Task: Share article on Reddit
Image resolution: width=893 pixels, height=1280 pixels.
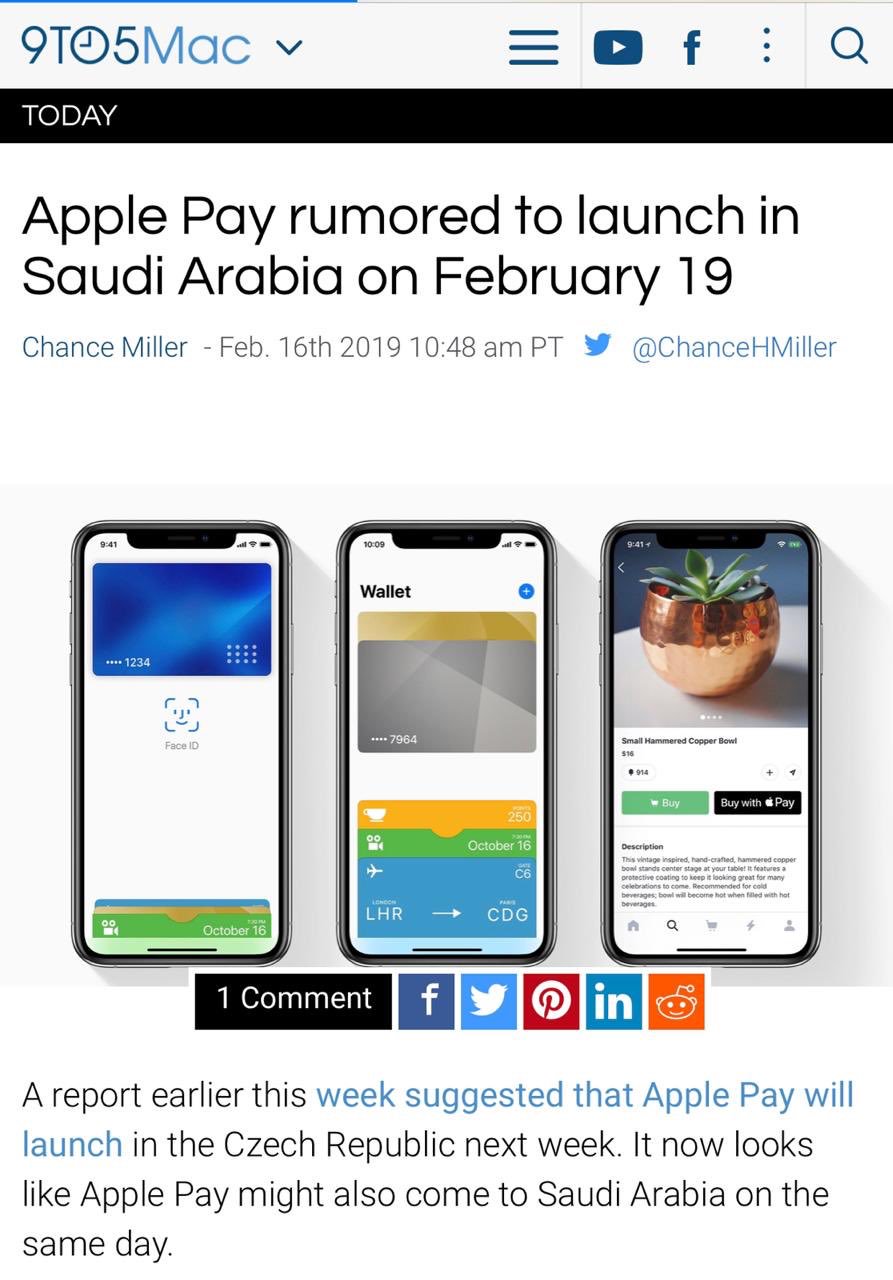Action: click(676, 1001)
